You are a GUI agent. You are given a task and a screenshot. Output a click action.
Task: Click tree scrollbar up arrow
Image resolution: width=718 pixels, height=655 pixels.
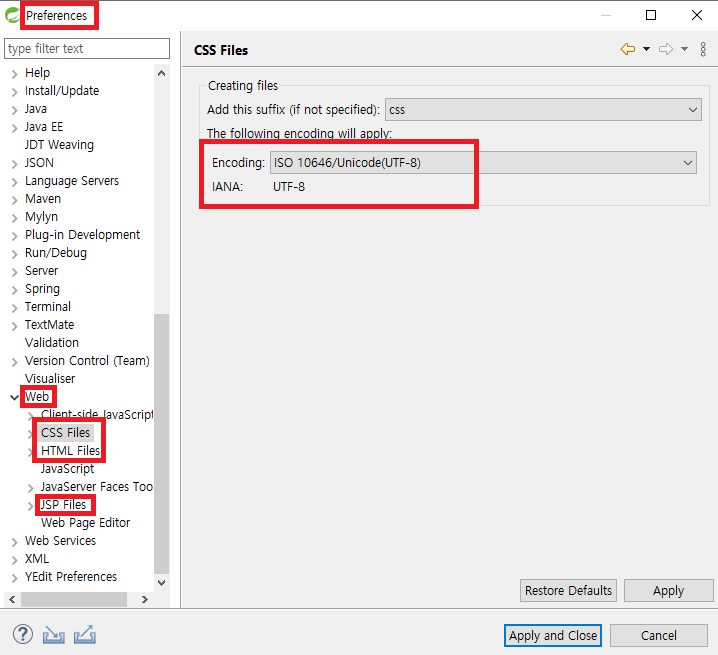162,73
